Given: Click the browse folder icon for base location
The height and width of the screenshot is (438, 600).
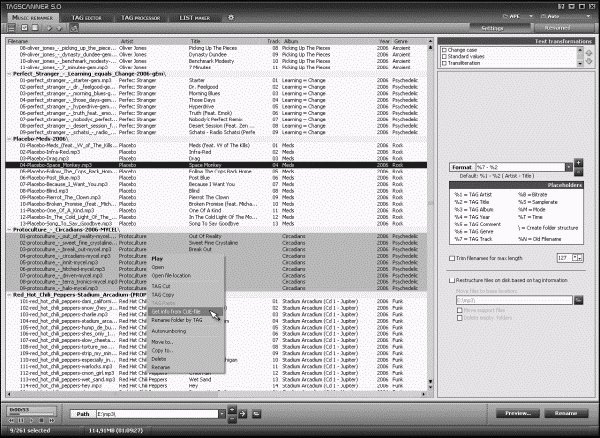Looking at the screenshot, I should coord(579,300).
